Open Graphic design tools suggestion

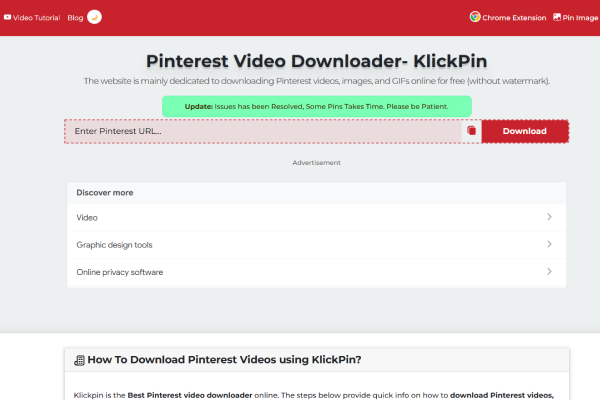tap(316, 245)
